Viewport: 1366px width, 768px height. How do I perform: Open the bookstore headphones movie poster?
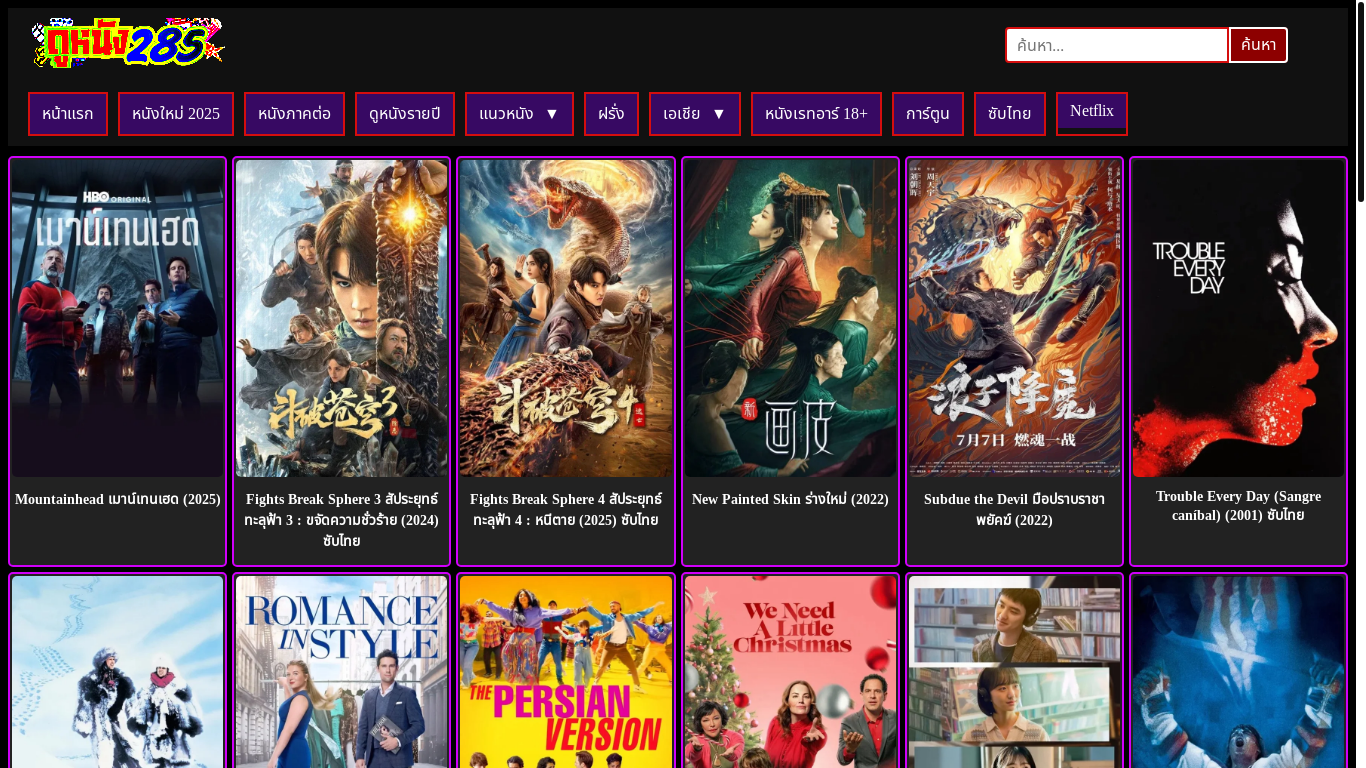[x=1015, y=672]
